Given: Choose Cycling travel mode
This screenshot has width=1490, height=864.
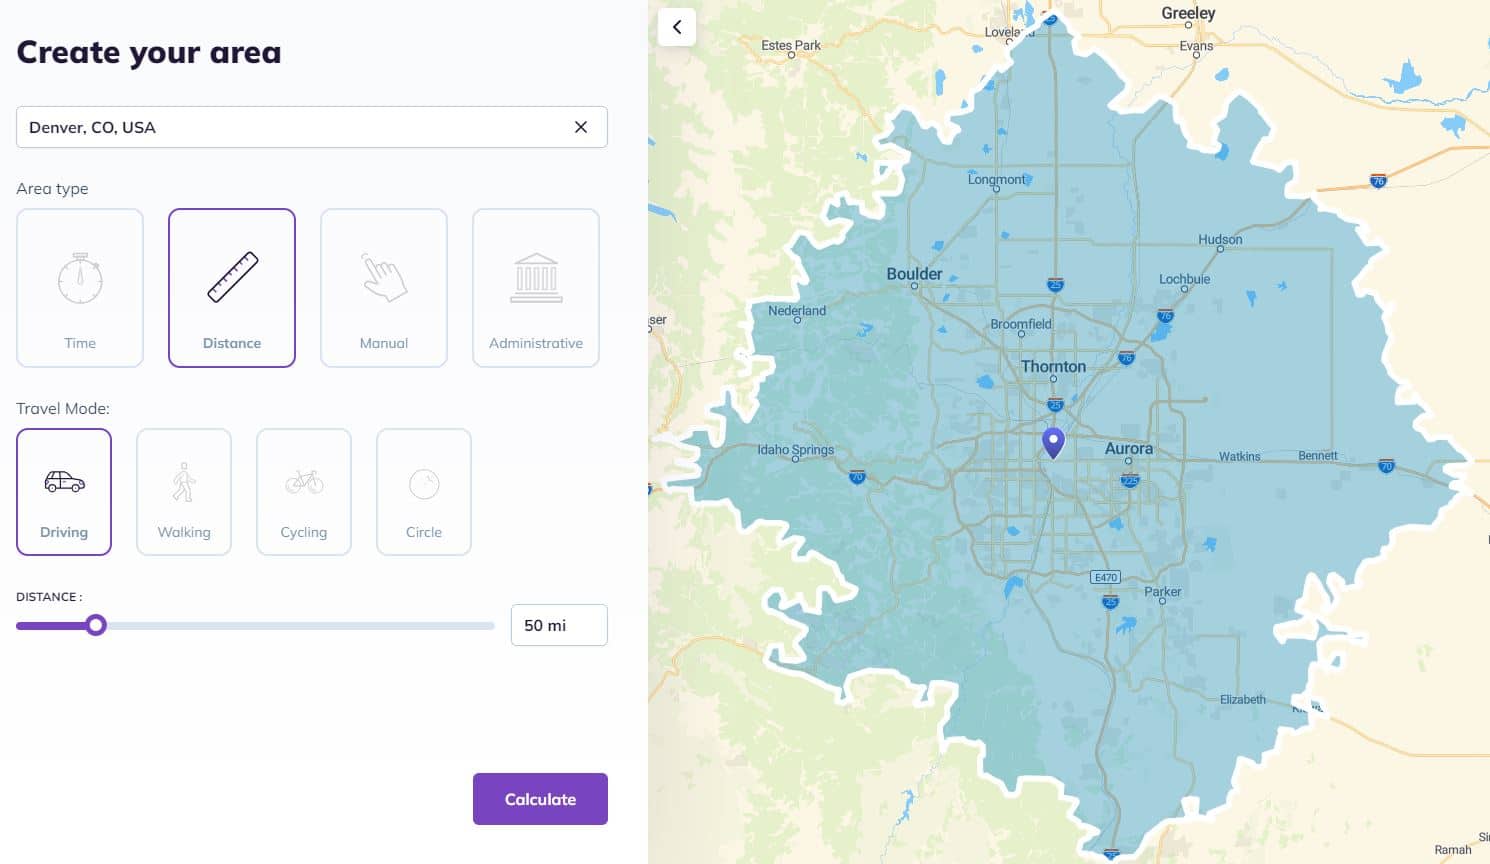Looking at the screenshot, I should 304,491.
